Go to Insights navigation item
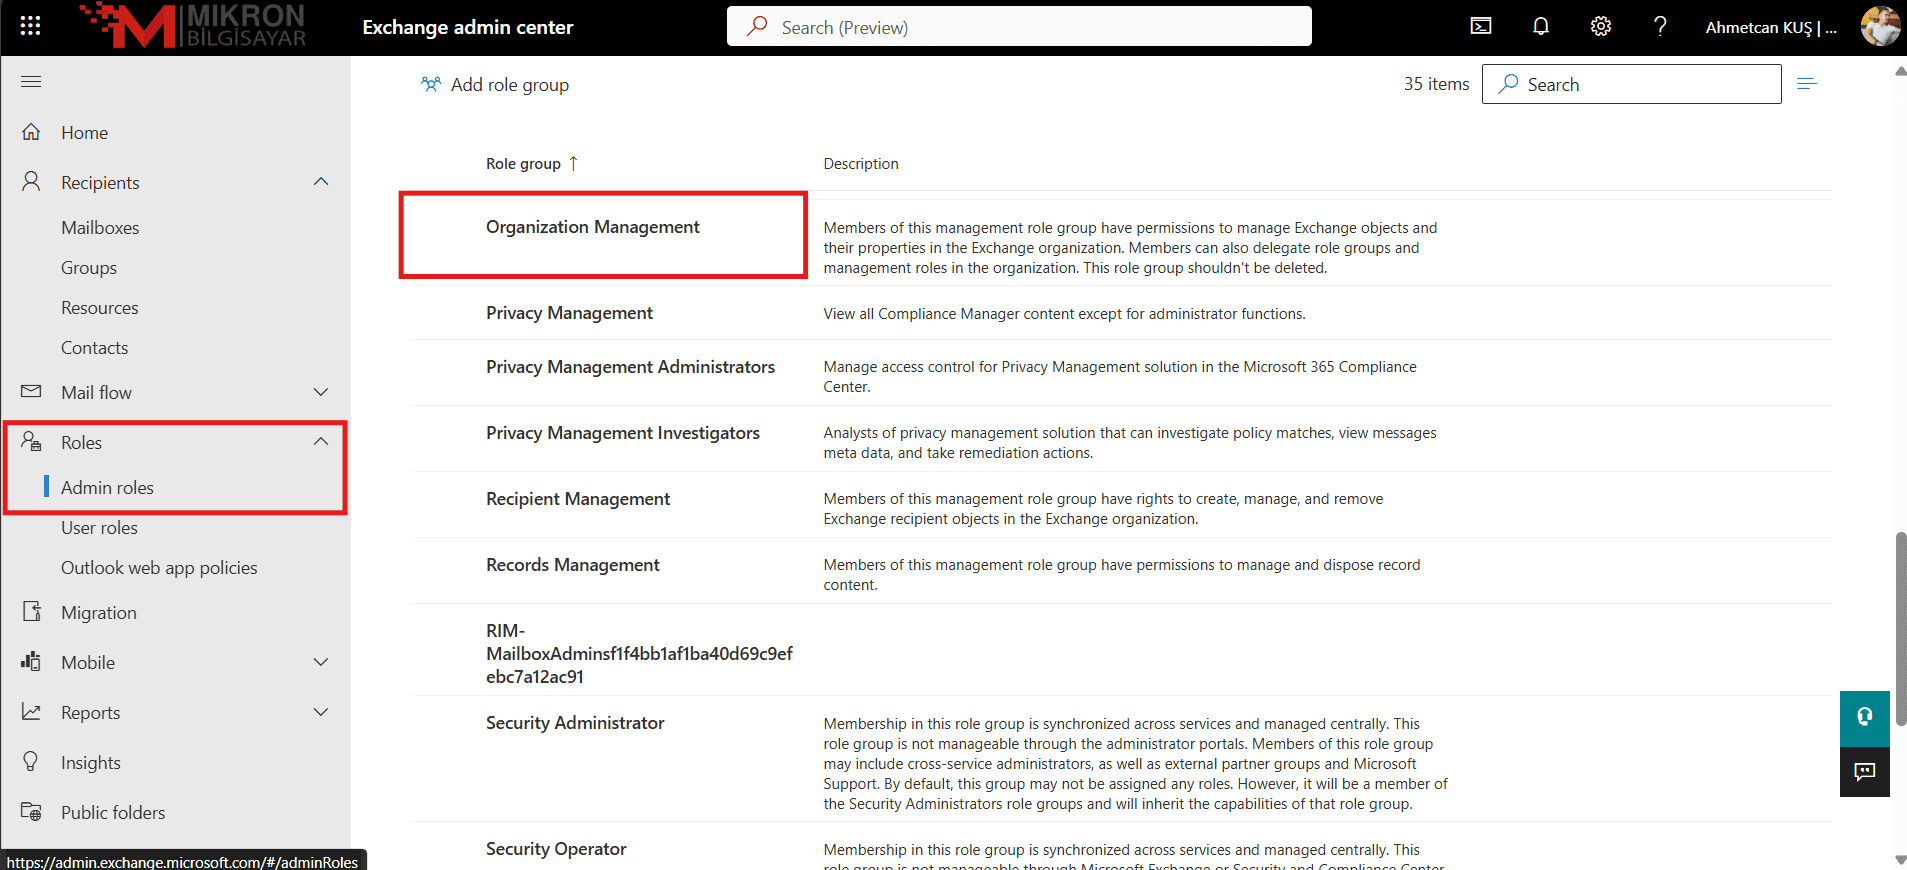Screen dimensions: 1907x870 (91, 762)
